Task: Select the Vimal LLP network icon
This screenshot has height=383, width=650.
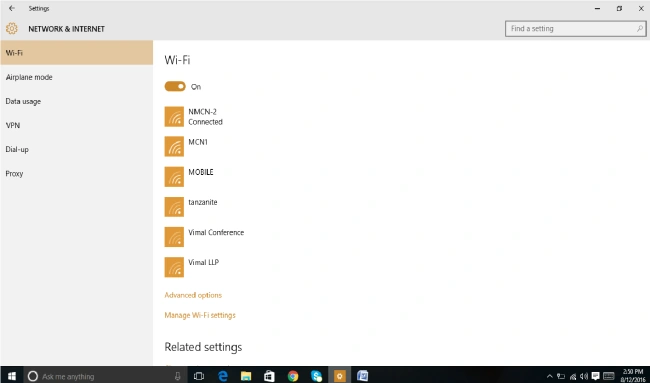Action: [x=174, y=267]
